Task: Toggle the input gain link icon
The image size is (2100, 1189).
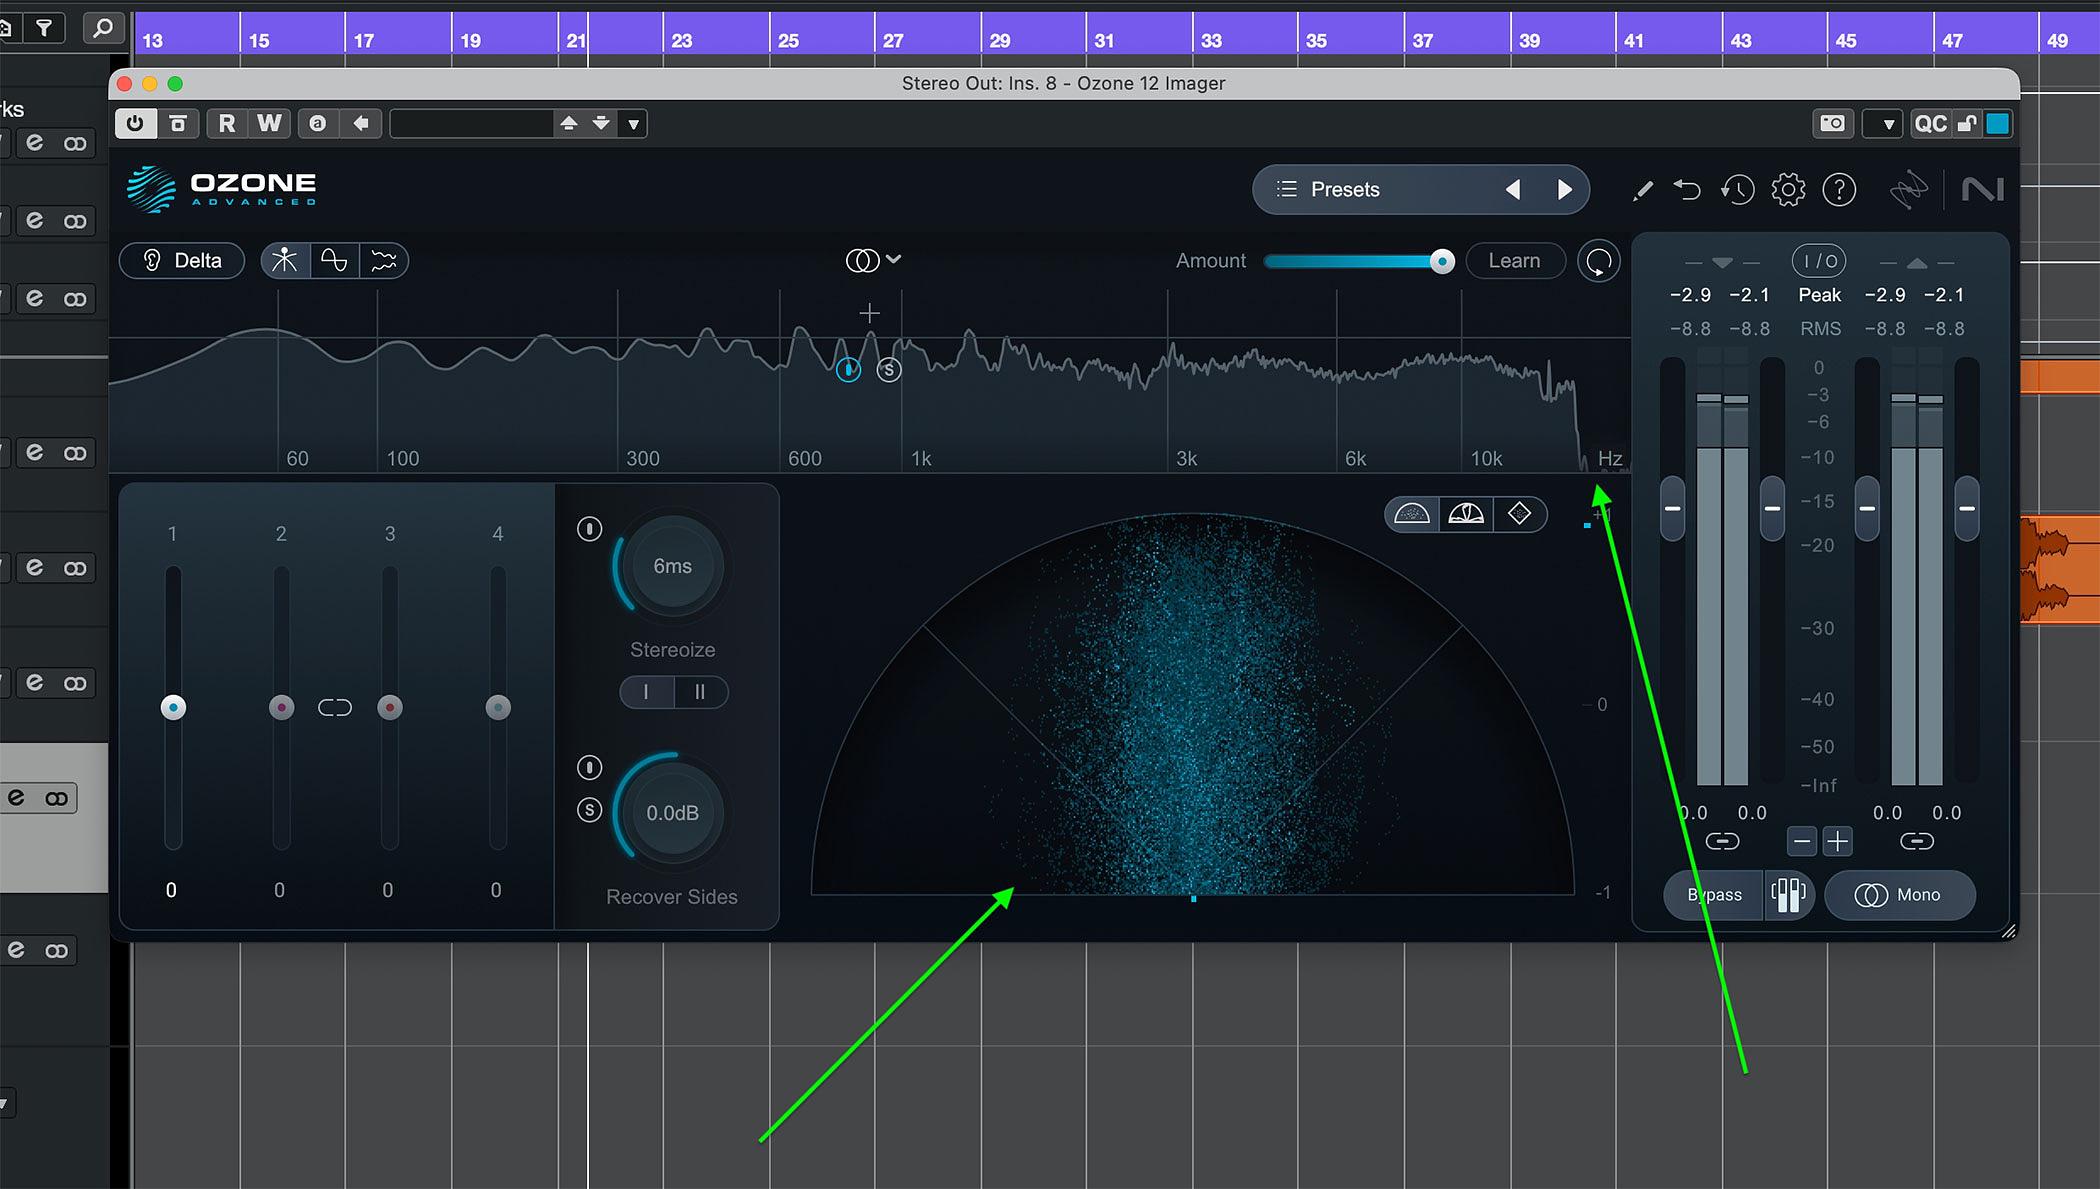Action: [1722, 841]
